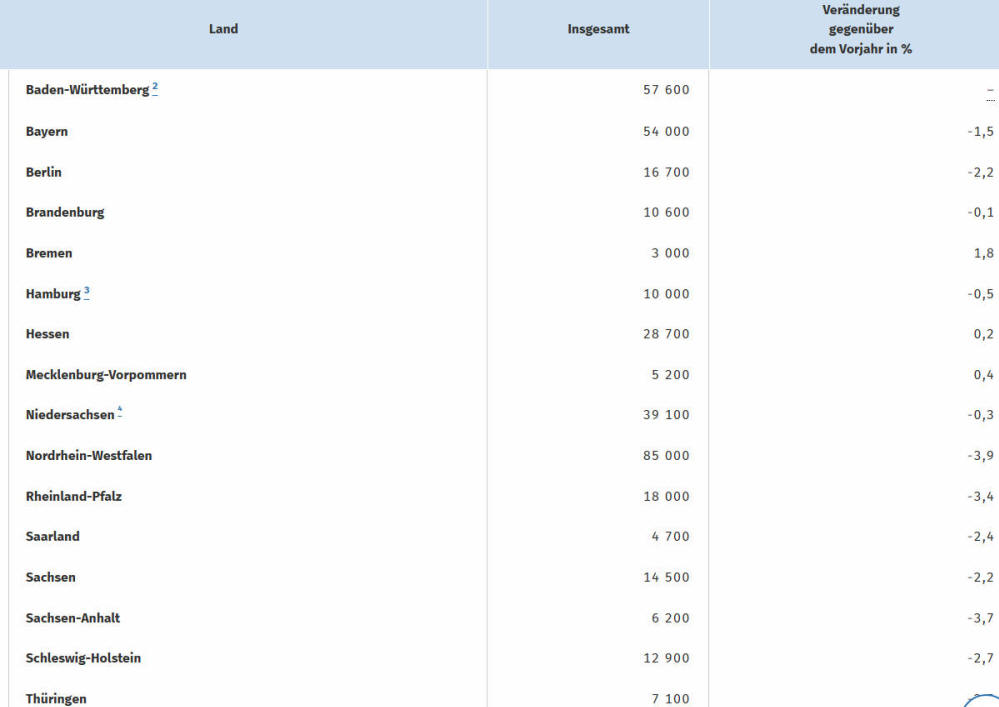Click the 'Hamburg' row label
Viewport: 999px width, 707px height.
point(53,294)
